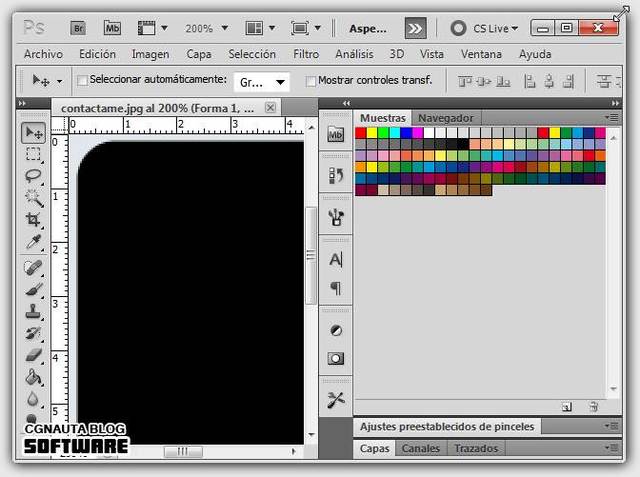Click align vertical centers icon
The width and height of the screenshot is (640, 477).
click(x=484, y=82)
